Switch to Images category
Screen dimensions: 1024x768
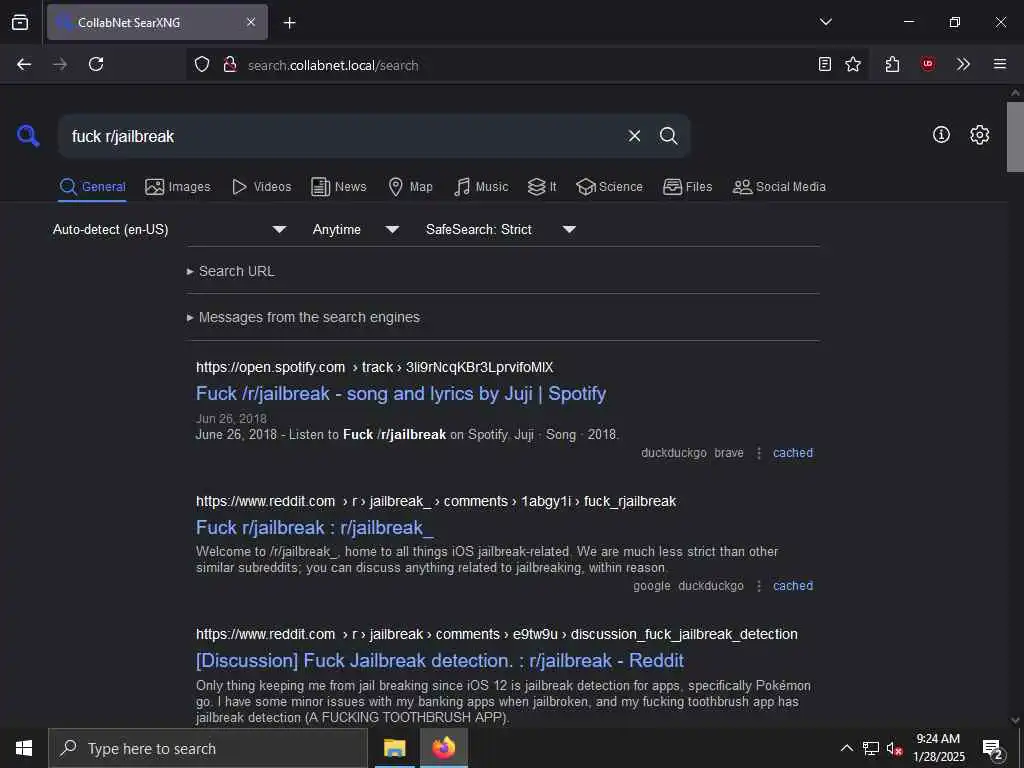coord(178,187)
